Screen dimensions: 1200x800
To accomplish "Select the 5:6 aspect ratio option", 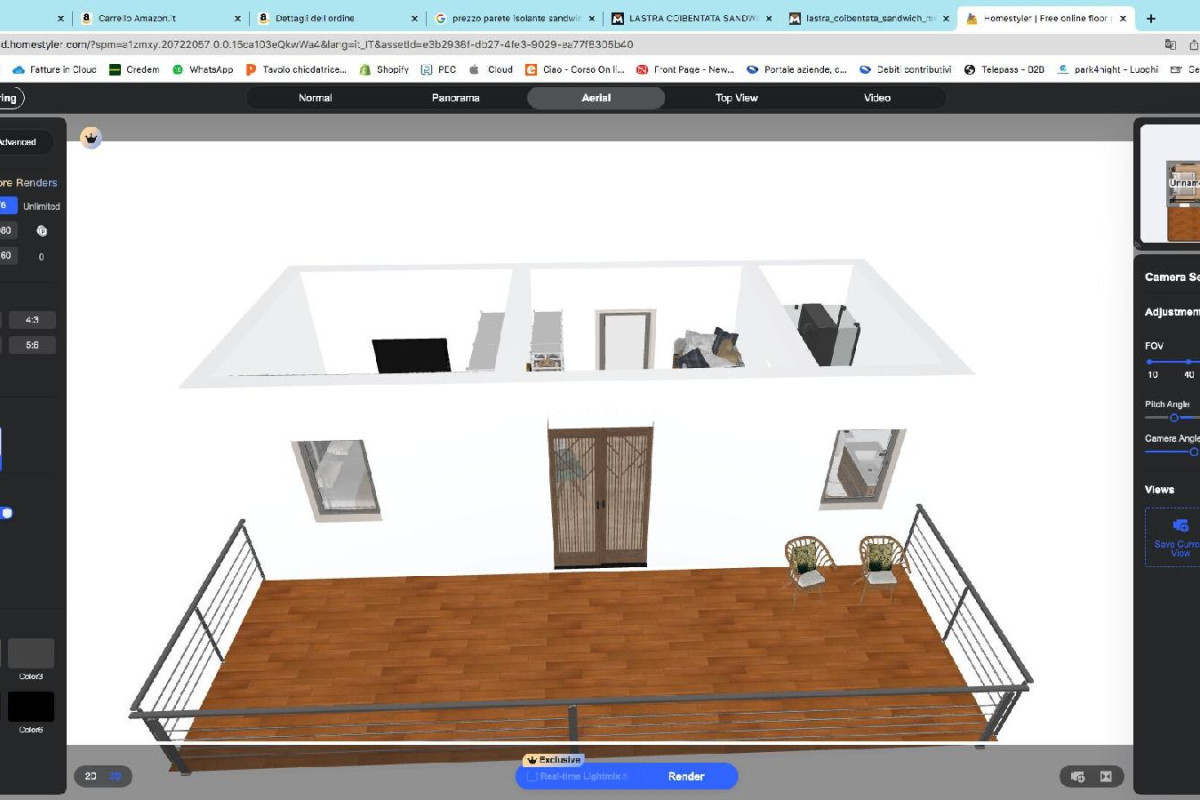I will (32, 345).
